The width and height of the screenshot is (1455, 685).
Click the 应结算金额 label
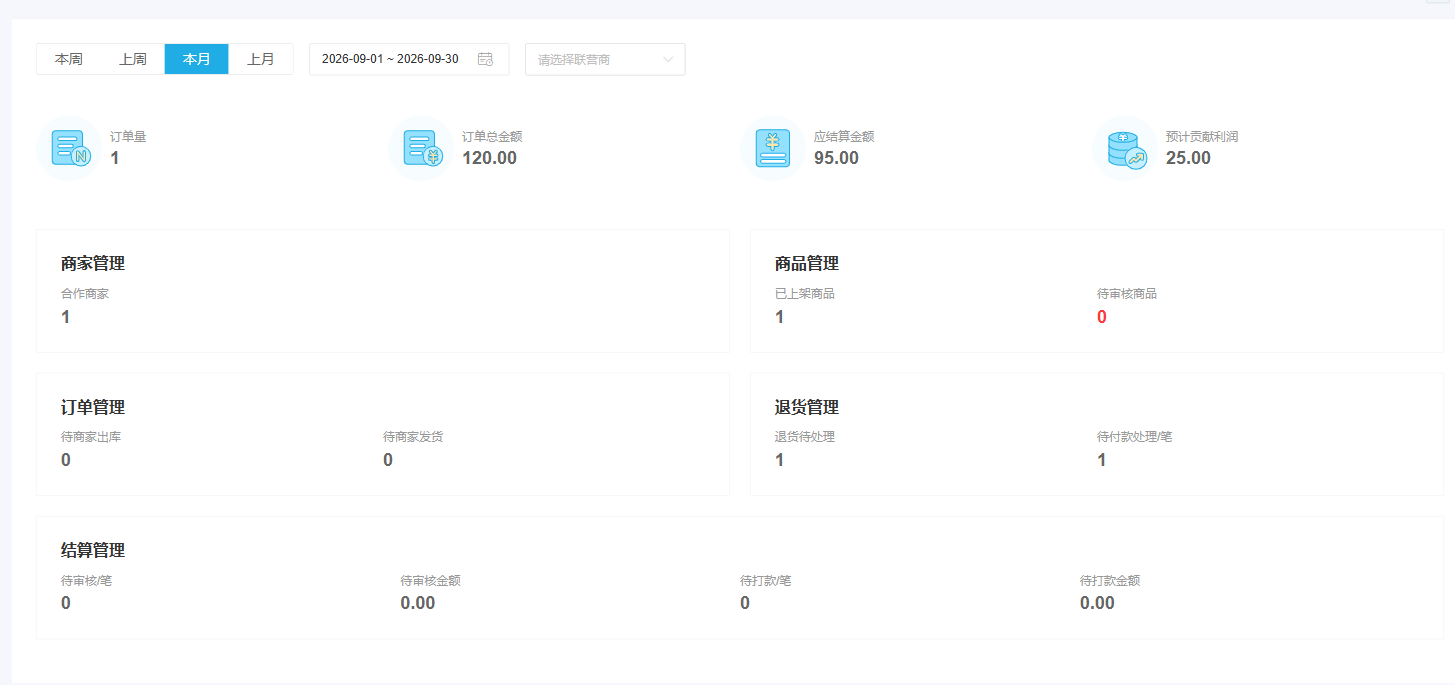click(x=844, y=136)
